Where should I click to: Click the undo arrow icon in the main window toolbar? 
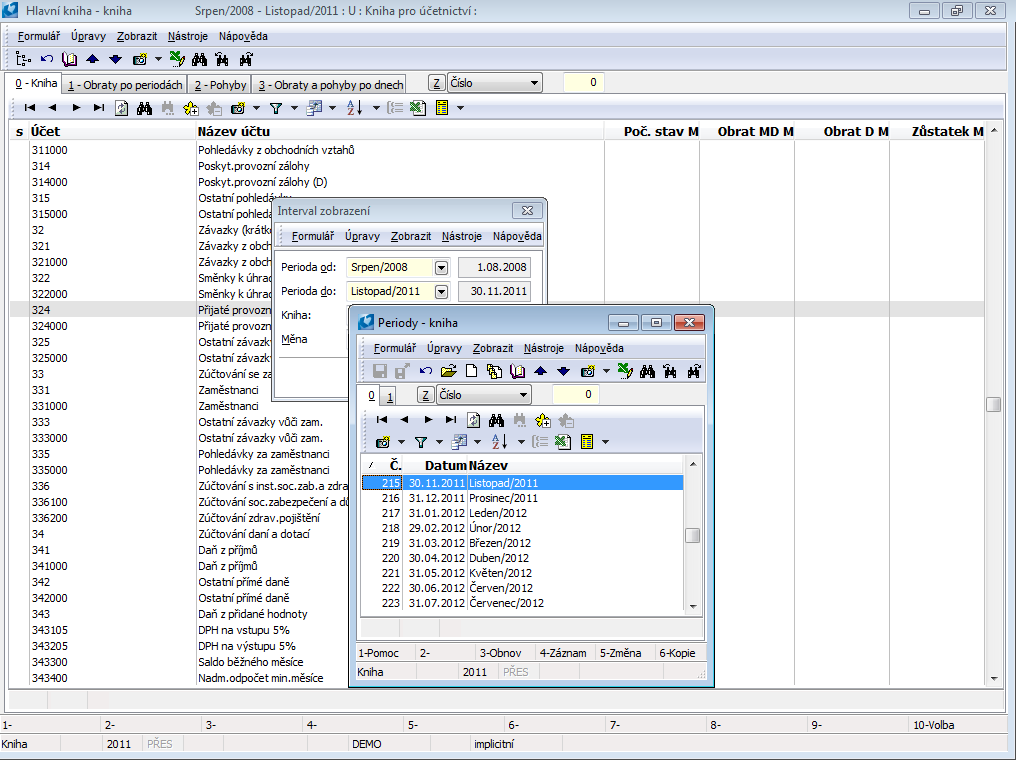[x=47, y=59]
